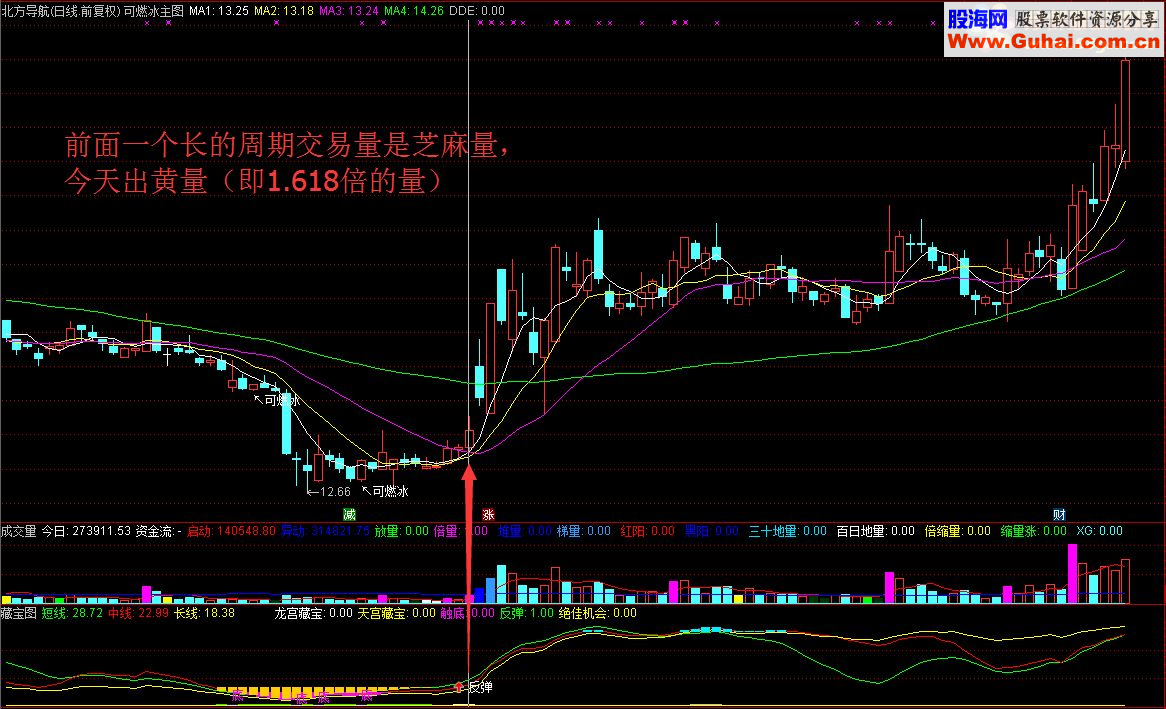Select the MA3: 13.24 readout
Screen dimensions: 1166x709
pyautogui.click(x=349, y=11)
